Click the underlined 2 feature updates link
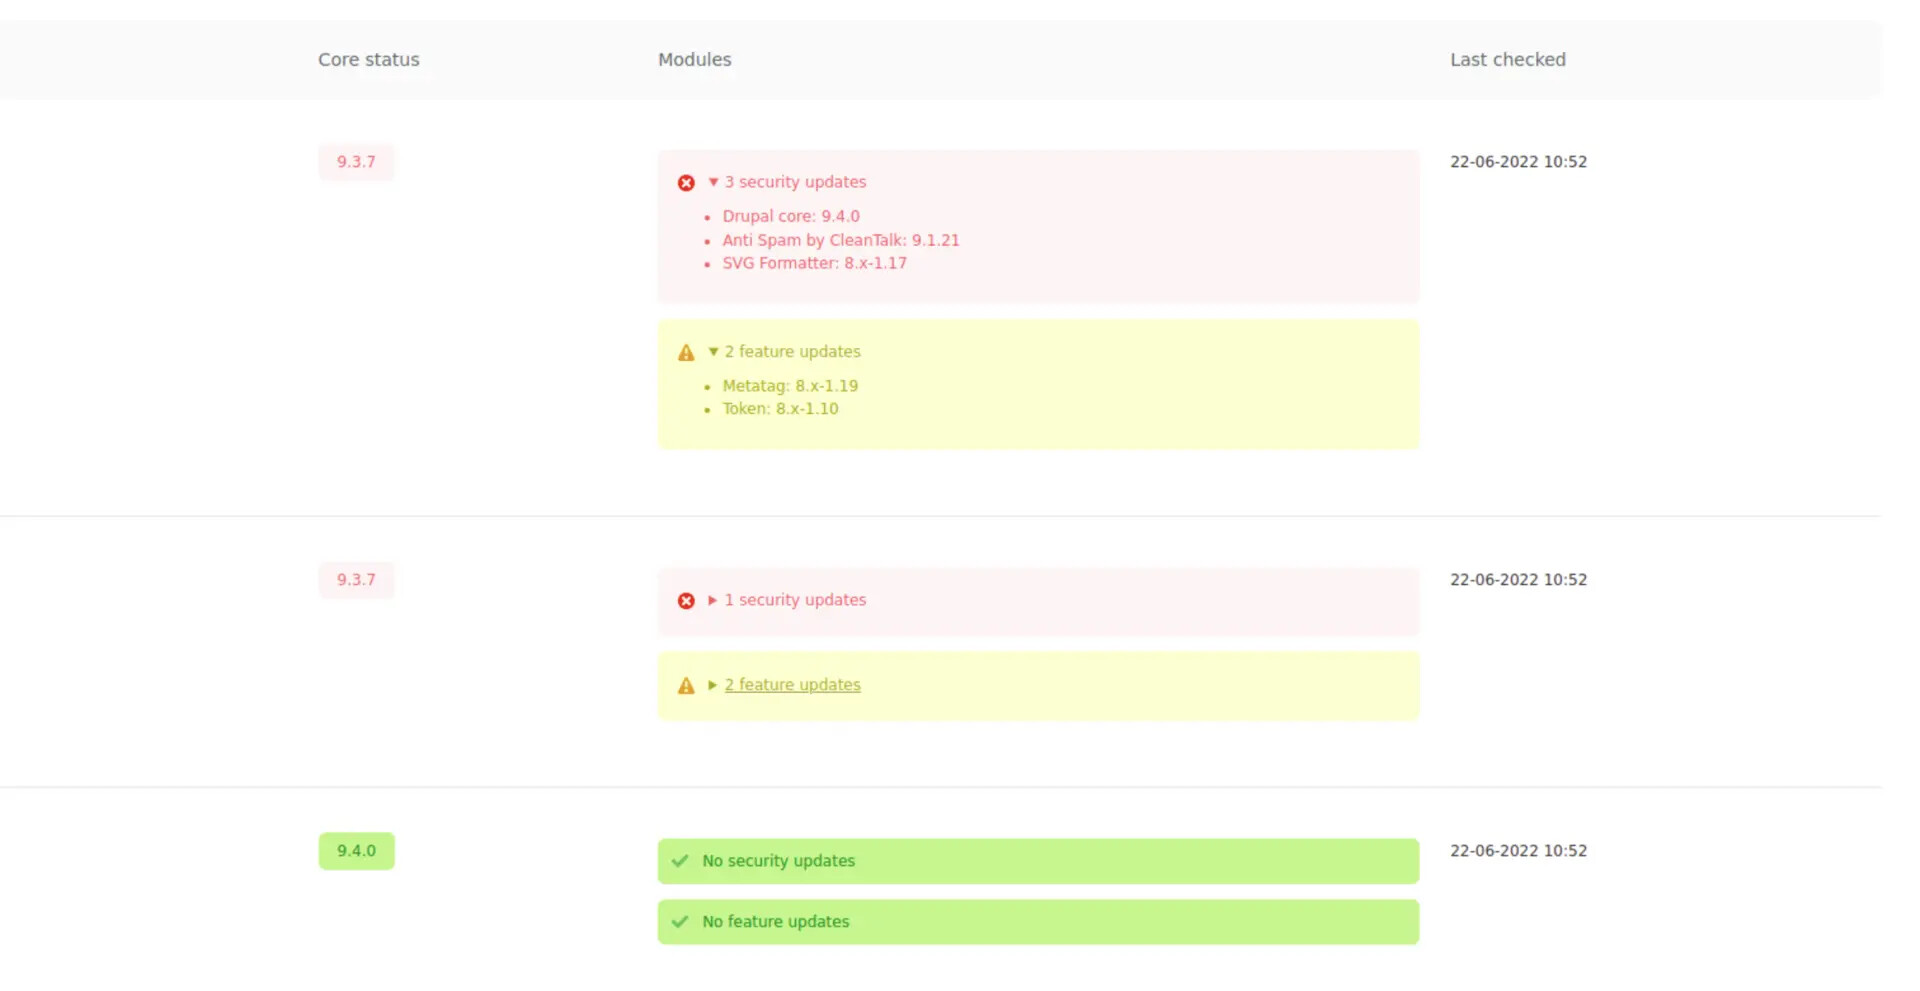 tap(792, 685)
